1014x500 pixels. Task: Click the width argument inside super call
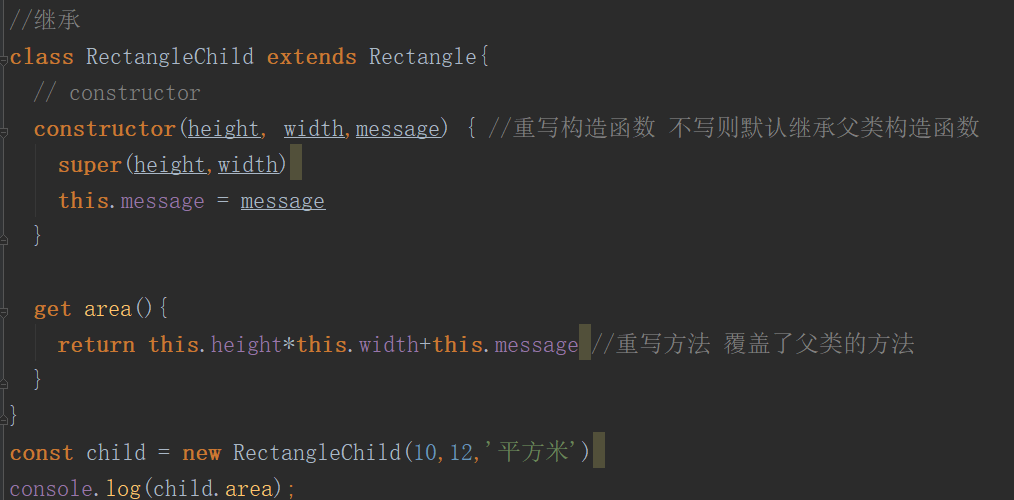247,165
